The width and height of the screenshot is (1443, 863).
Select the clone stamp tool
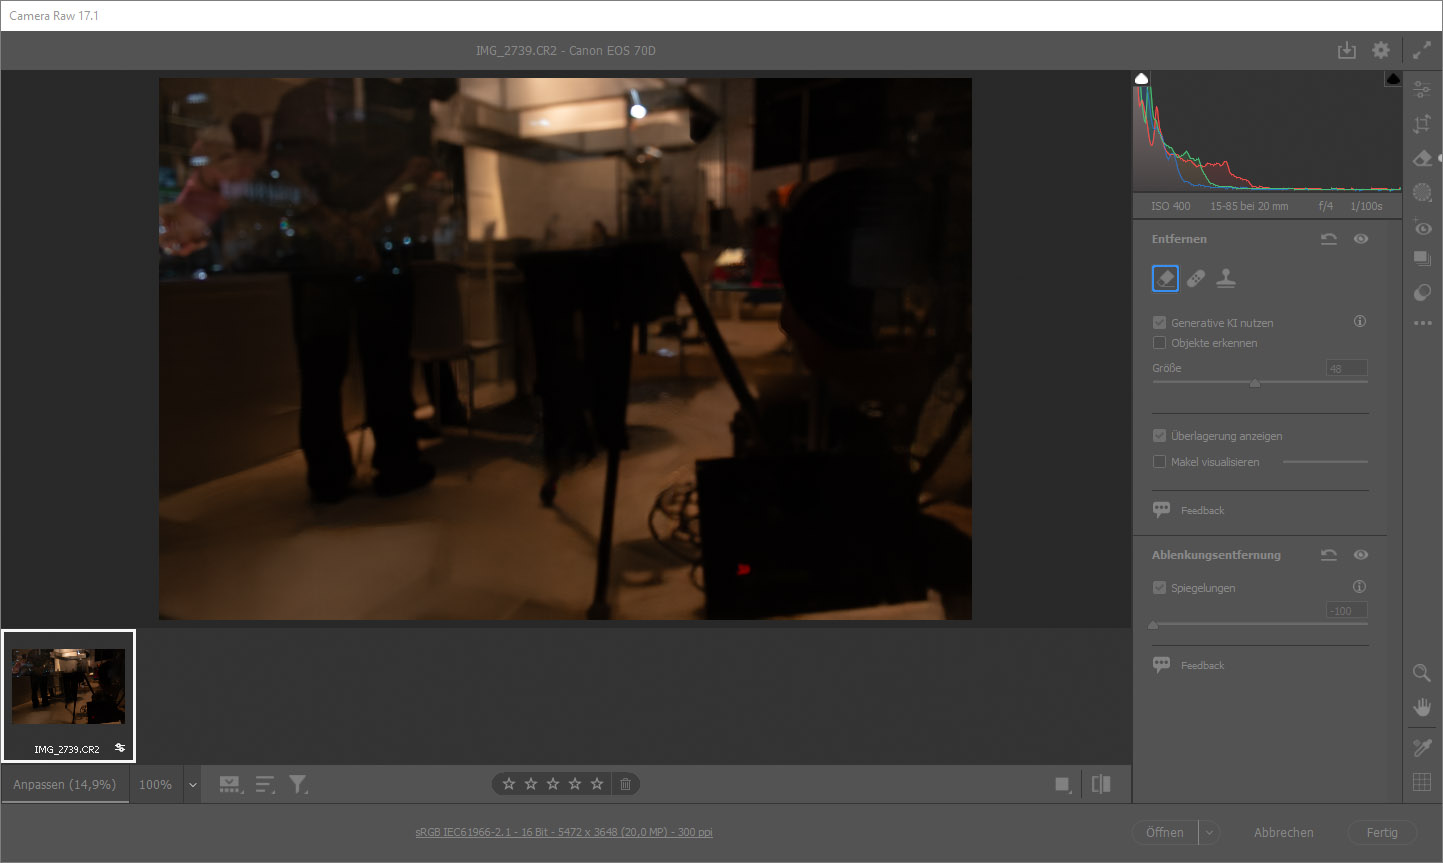(1226, 279)
